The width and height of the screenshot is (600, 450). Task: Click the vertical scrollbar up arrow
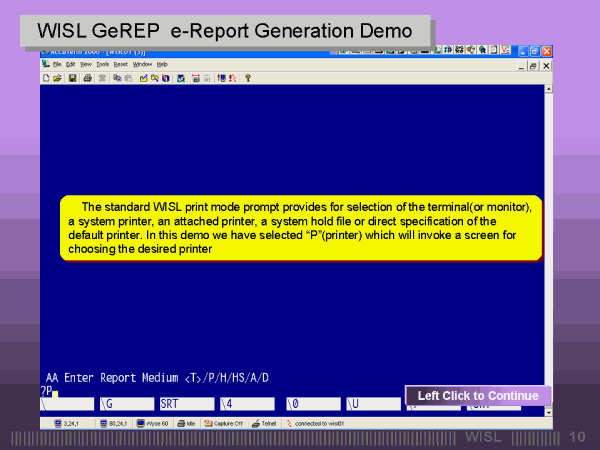pos(547,89)
